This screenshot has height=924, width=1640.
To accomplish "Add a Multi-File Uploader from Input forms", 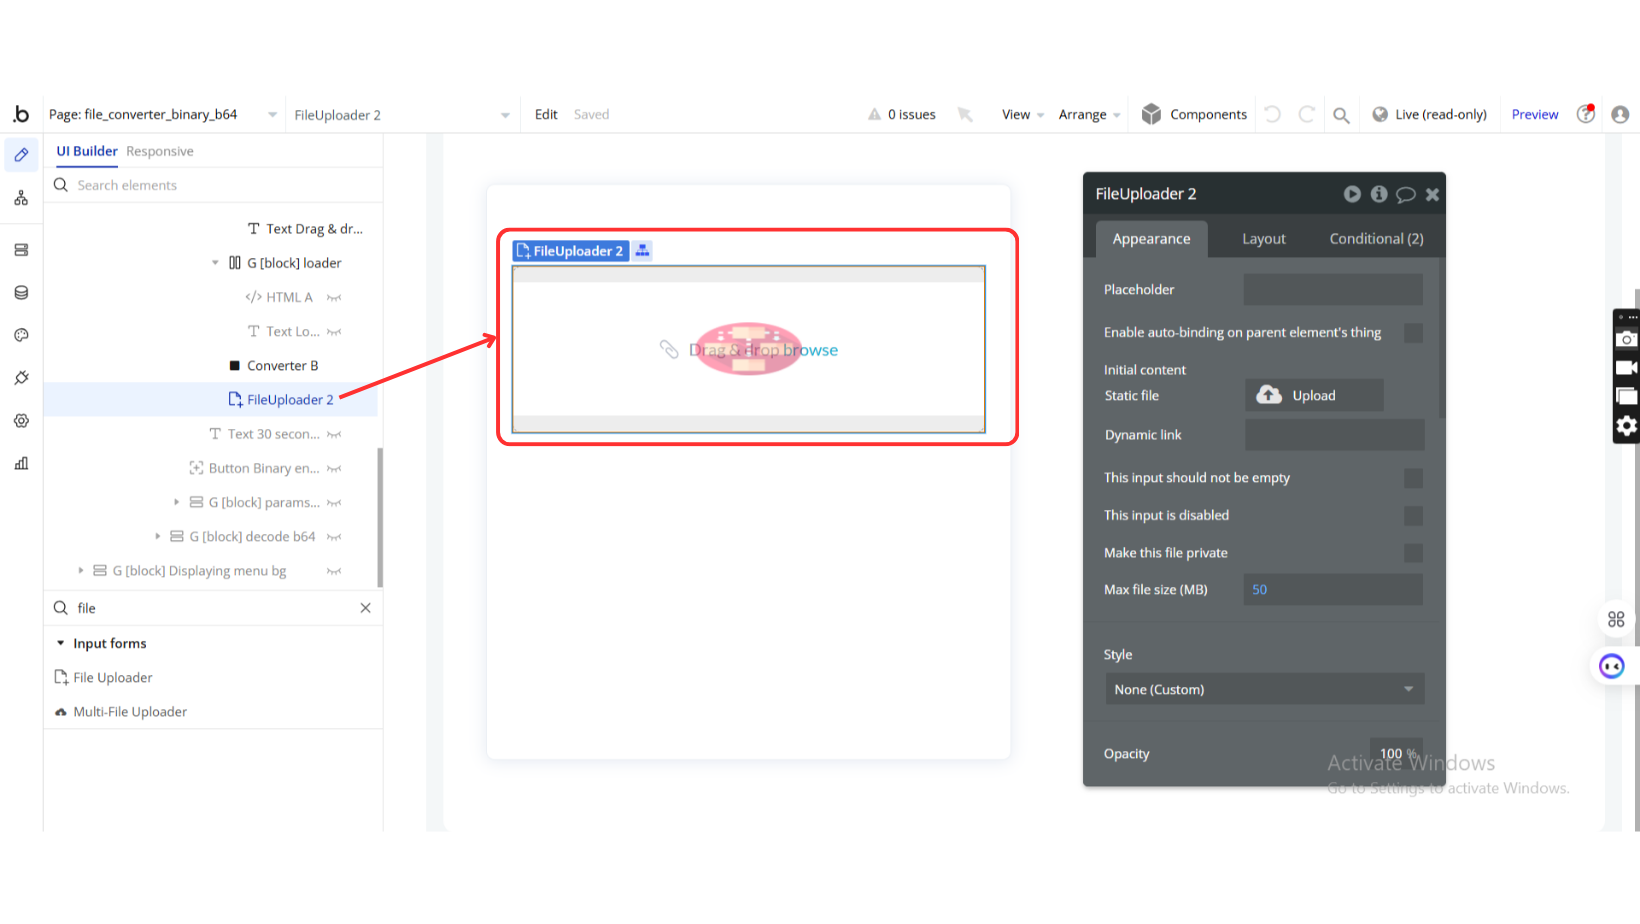I will point(121,712).
